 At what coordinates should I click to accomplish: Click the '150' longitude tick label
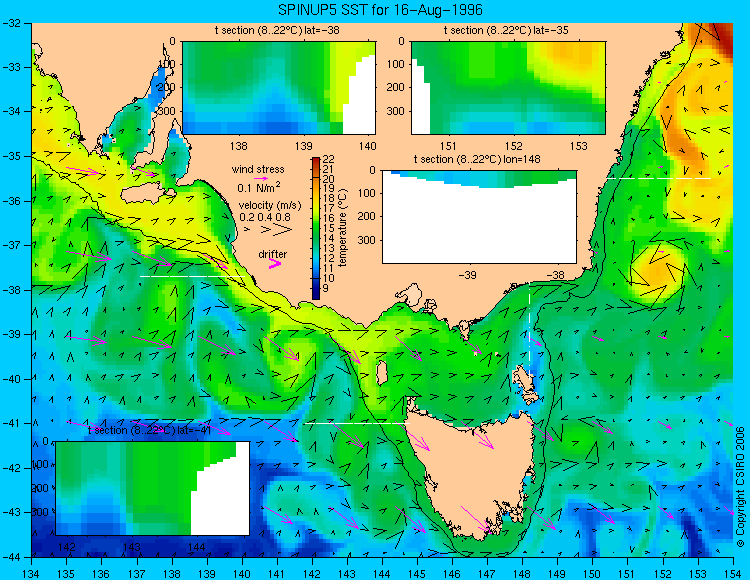point(593,574)
